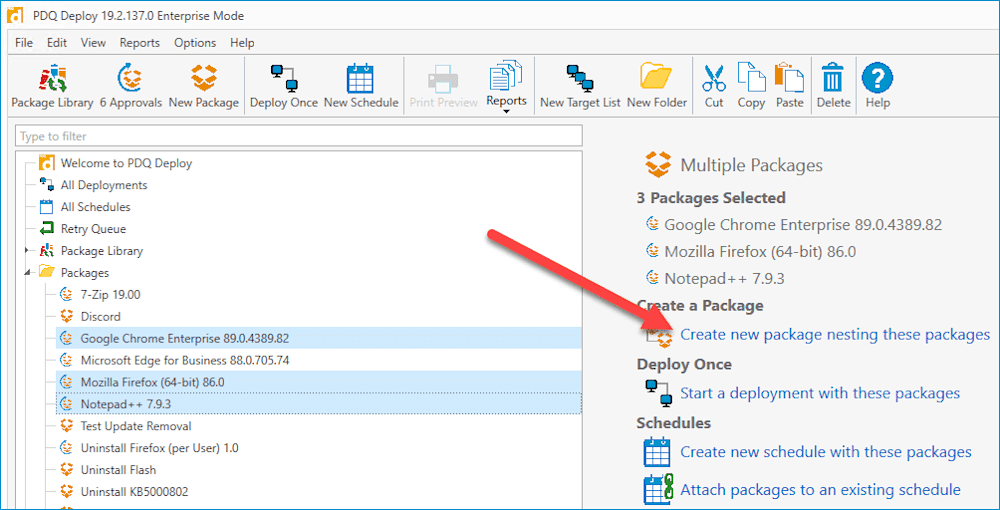Open the Reports dropdown arrow
Screen dimensions: 1000x510
(x=506, y=112)
